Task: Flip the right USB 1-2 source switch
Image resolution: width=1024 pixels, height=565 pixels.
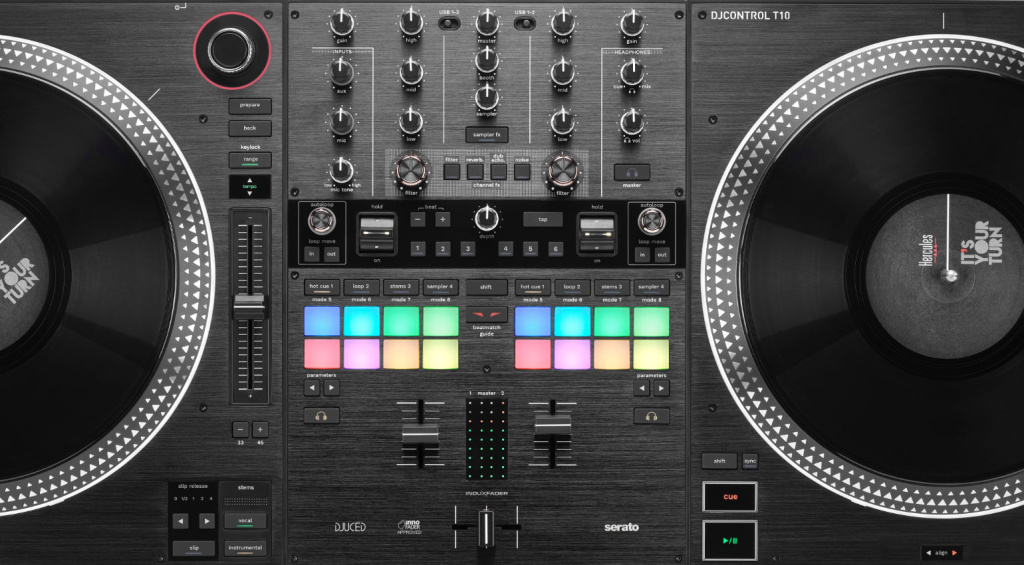Action: [524, 24]
